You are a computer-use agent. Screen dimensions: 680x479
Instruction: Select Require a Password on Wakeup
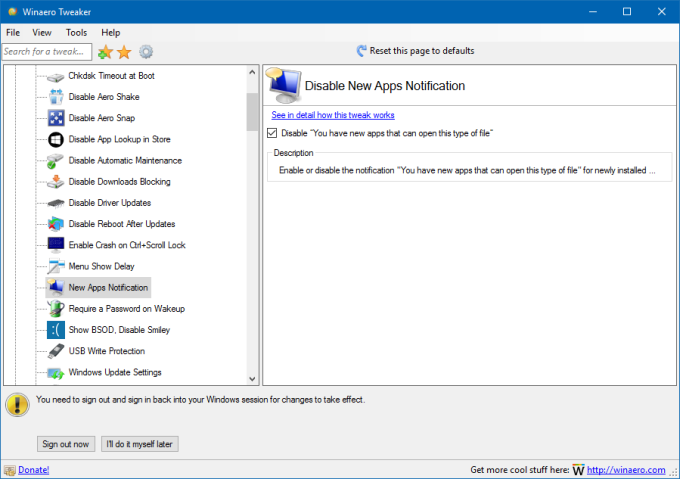point(127,309)
